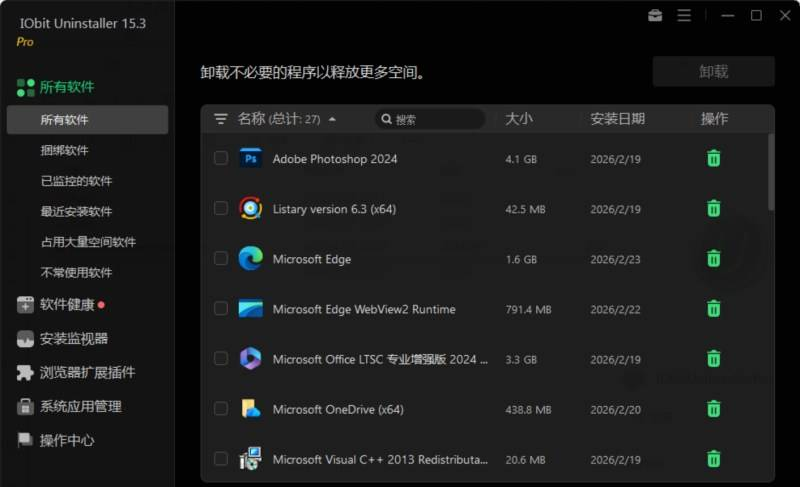Click the trash icon for Adobe Photoshop 2024
800x487 pixels.
(x=713, y=158)
